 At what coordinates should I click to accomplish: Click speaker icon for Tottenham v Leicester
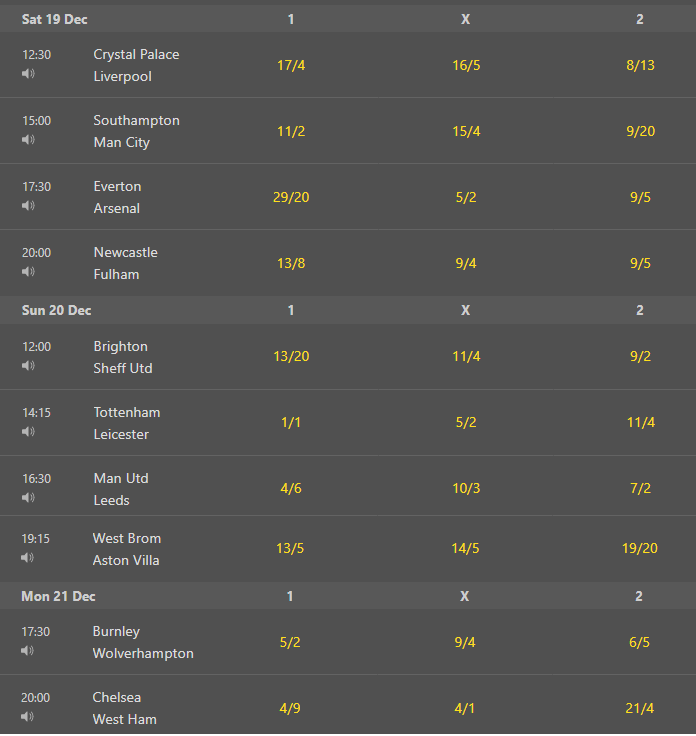[x=28, y=431]
